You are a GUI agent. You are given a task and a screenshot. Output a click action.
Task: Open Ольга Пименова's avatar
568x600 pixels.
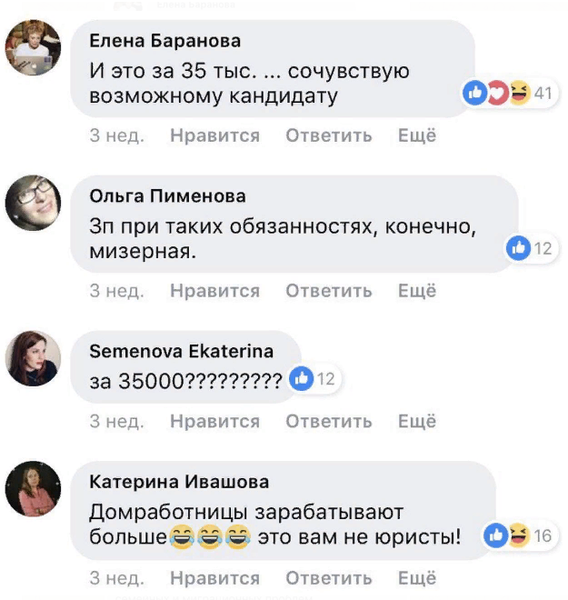(33, 203)
